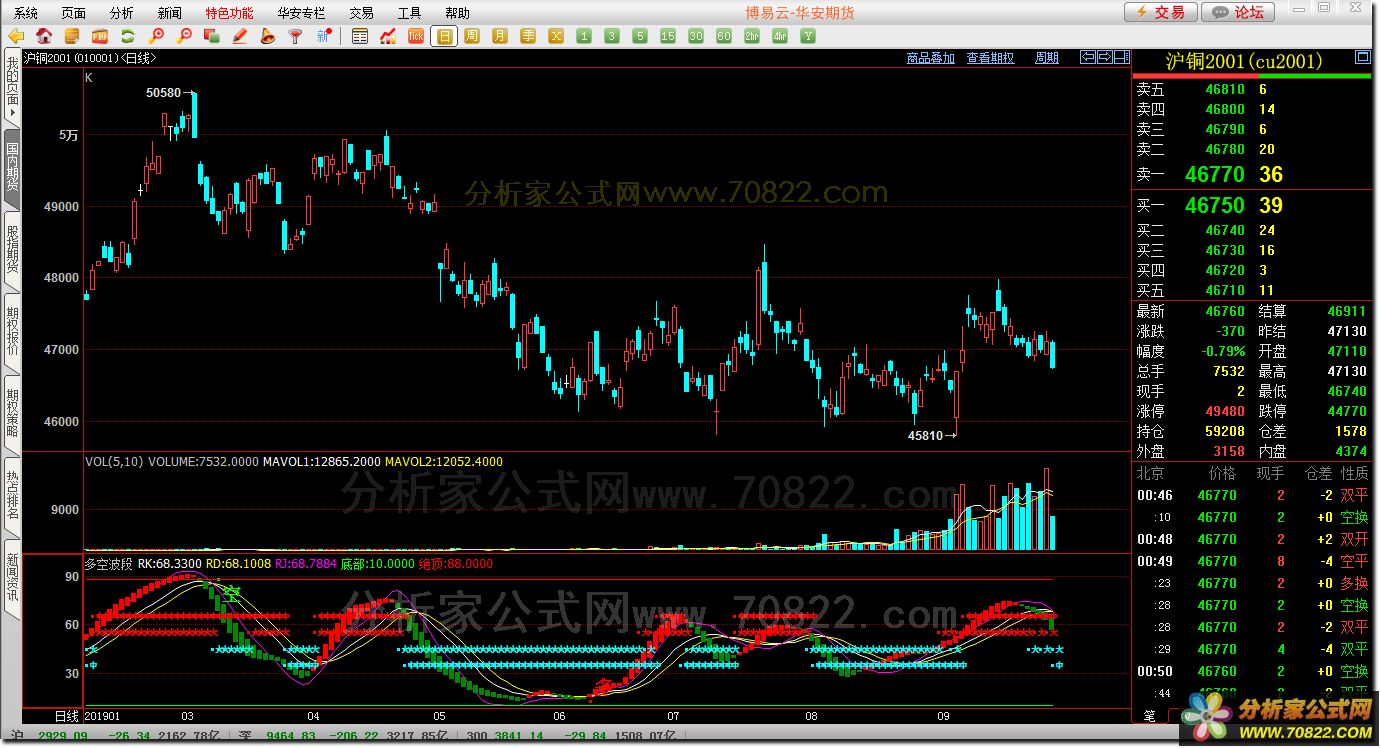Screen dimensions: 1381x748
Task: Click the yellow document icon in toolbar
Action: pyautogui.click(x=72, y=36)
